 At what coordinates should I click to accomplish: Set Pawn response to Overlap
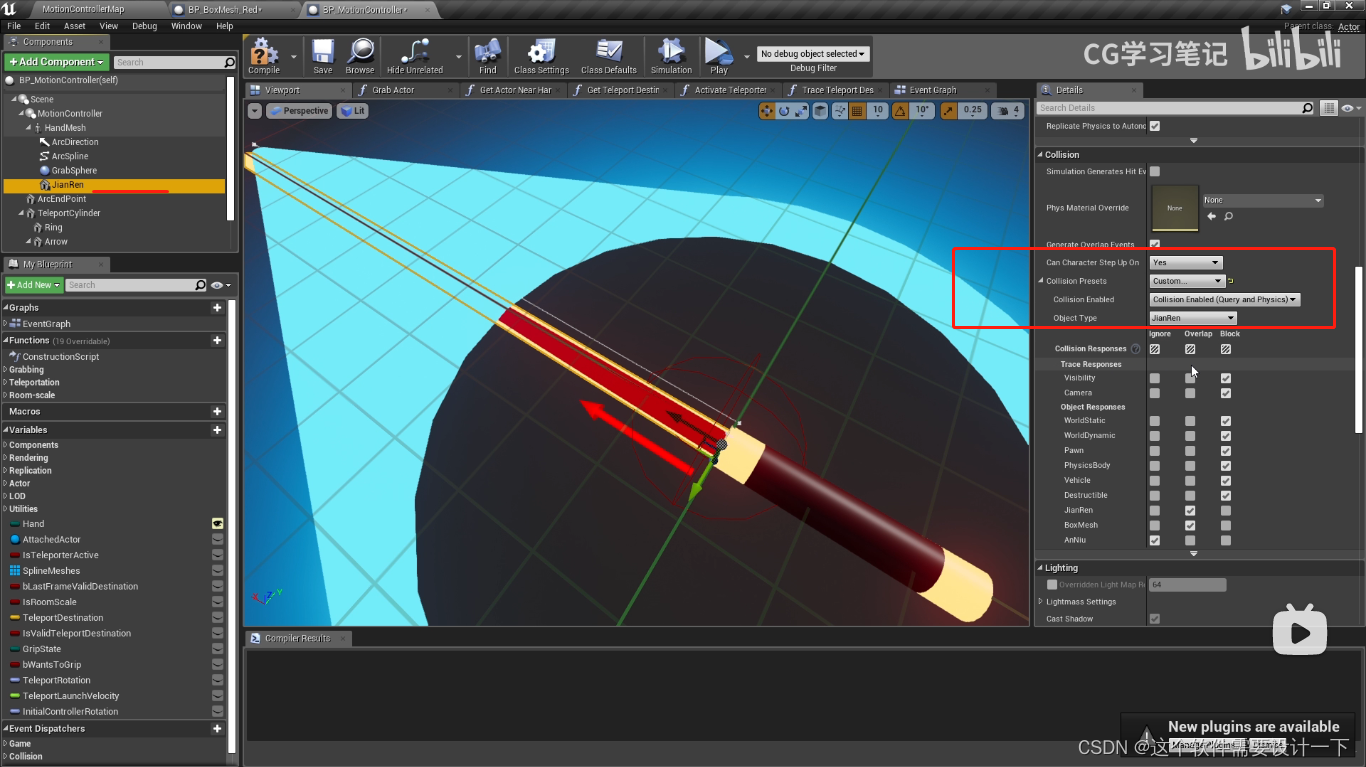(x=1190, y=451)
